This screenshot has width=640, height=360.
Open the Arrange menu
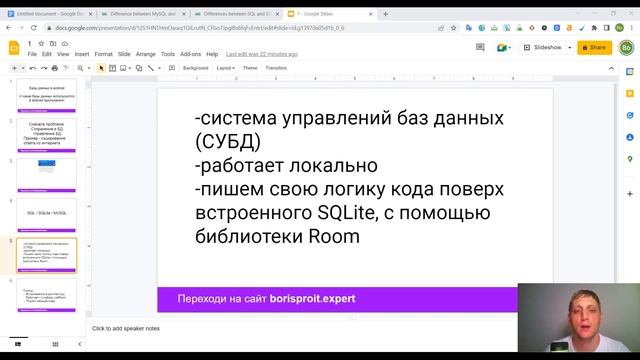pos(146,54)
